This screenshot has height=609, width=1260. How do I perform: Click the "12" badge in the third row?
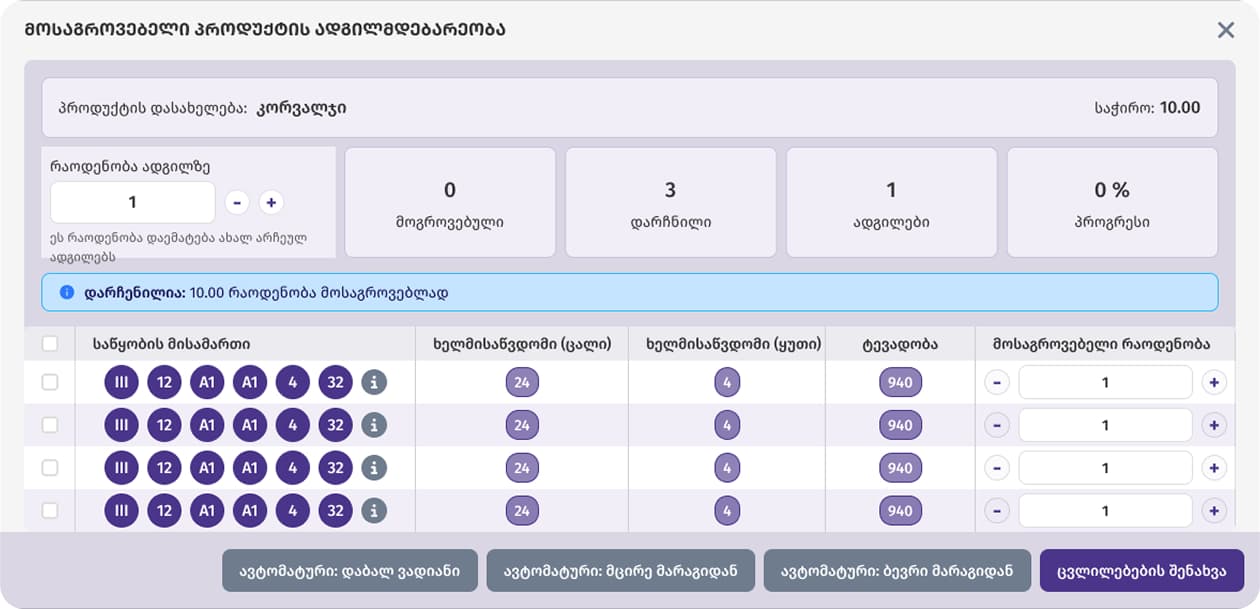164,467
